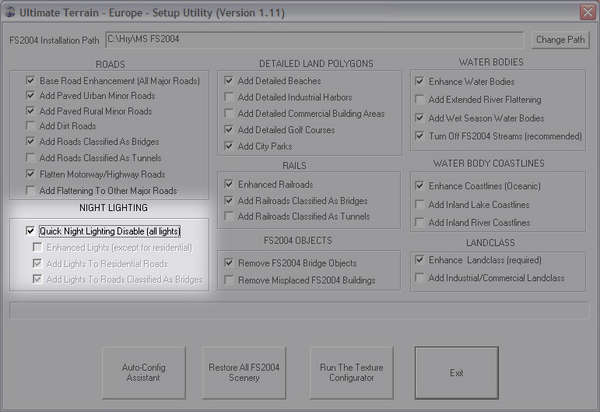Enable Add Inland River Coastlines
This screenshot has height=412, width=600.
click(420, 222)
